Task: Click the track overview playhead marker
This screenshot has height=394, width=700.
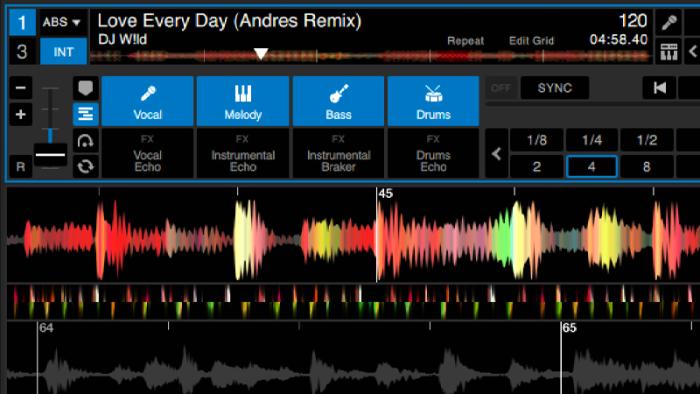Action: click(x=261, y=54)
